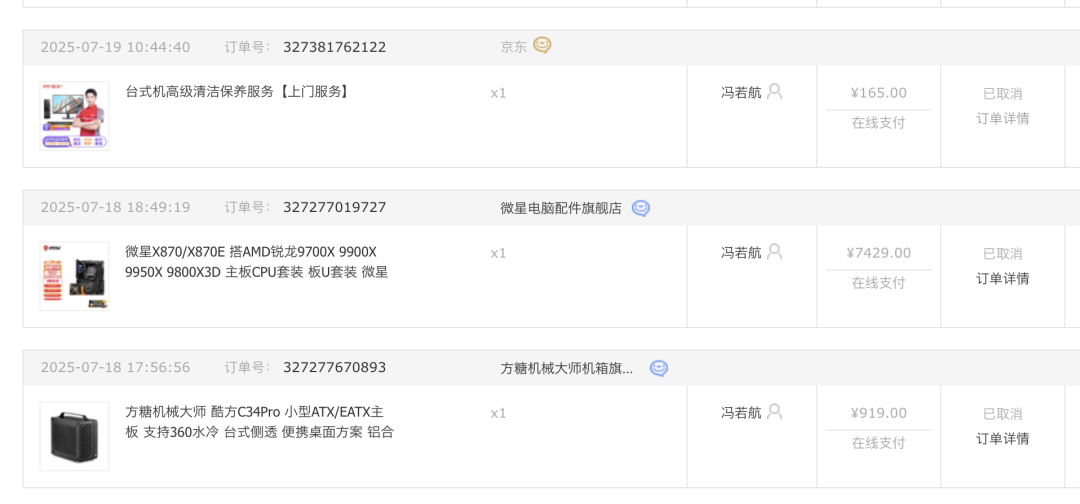This screenshot has height=504, width=1080.
Task: Open 订单详情 for the ¥165.00 order
Action: [x=1002, y=118]
